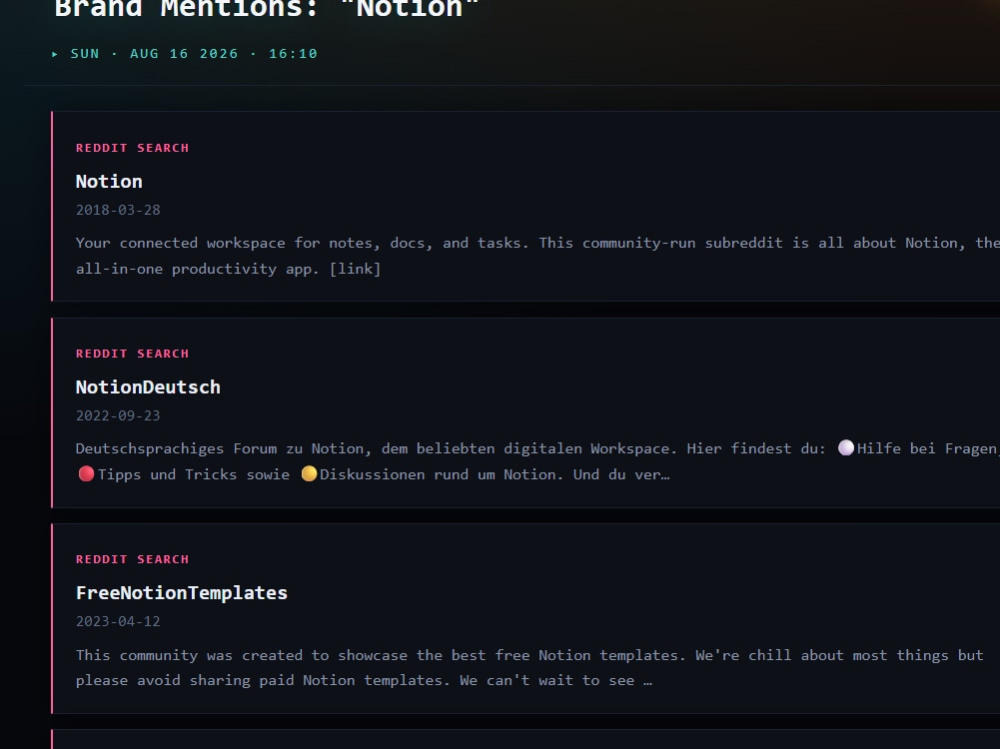
Task: Click the red circle emoji before Tipps
Action: [x=86, y=473]
